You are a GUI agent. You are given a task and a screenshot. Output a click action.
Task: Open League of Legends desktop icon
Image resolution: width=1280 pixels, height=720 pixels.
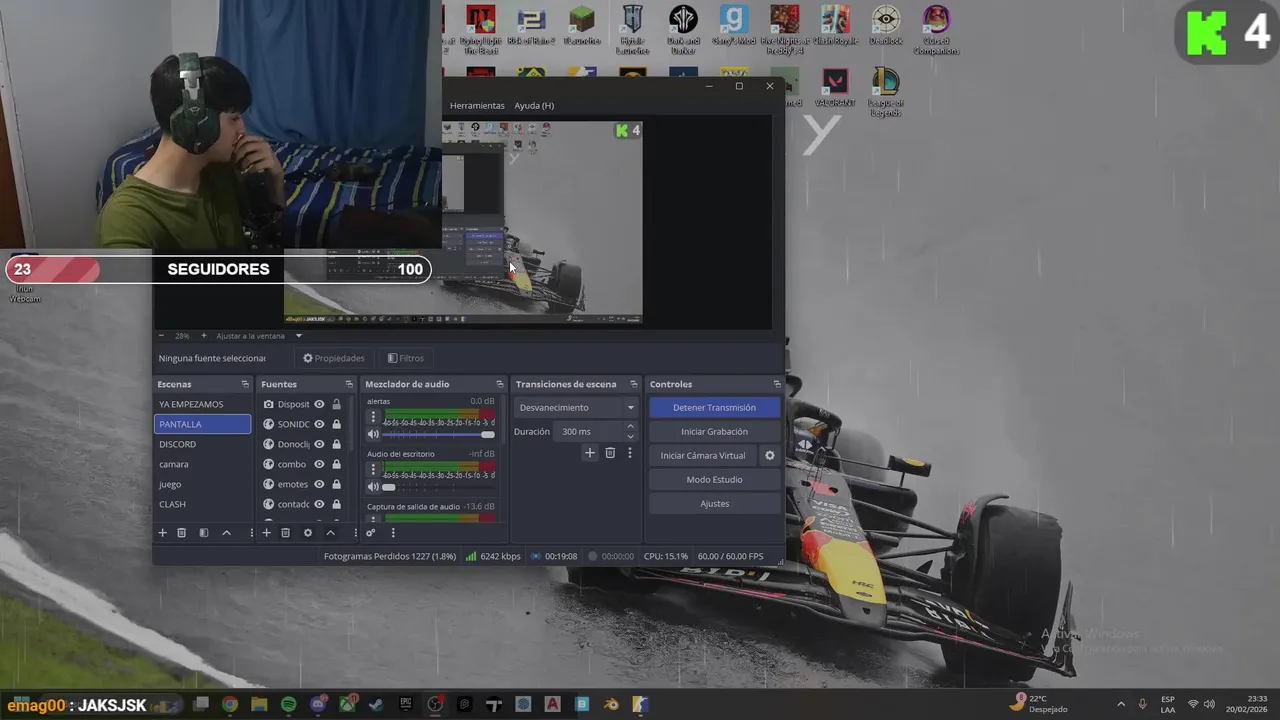[x=885, y=92]
